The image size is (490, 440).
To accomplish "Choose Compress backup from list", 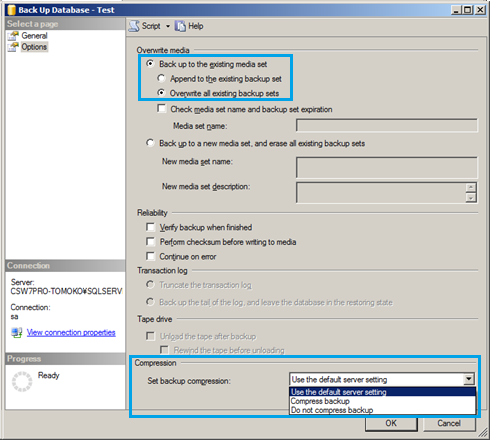I will point(382,401).
